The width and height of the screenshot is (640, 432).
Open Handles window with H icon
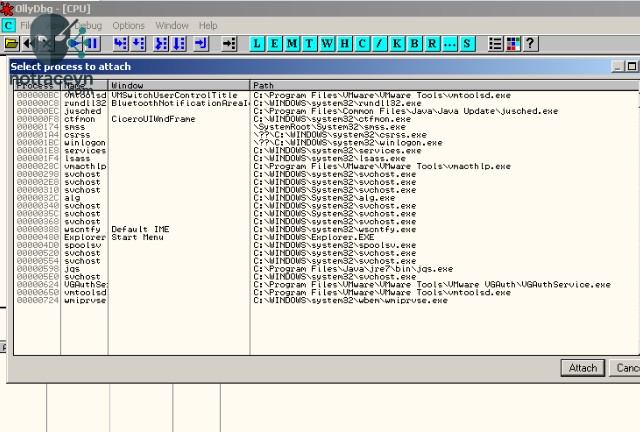click(344, 44)
